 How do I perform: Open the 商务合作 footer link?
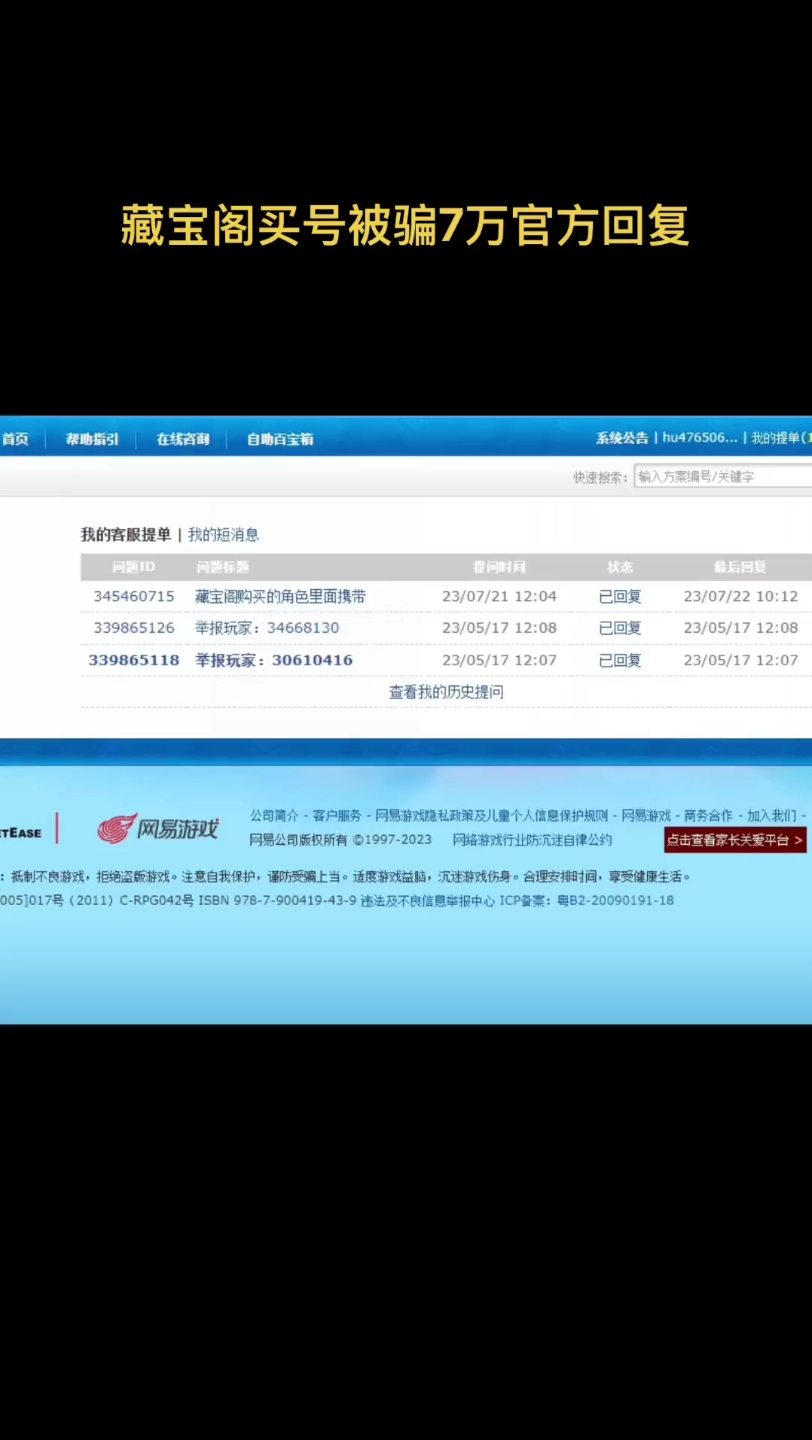[708, 816]
